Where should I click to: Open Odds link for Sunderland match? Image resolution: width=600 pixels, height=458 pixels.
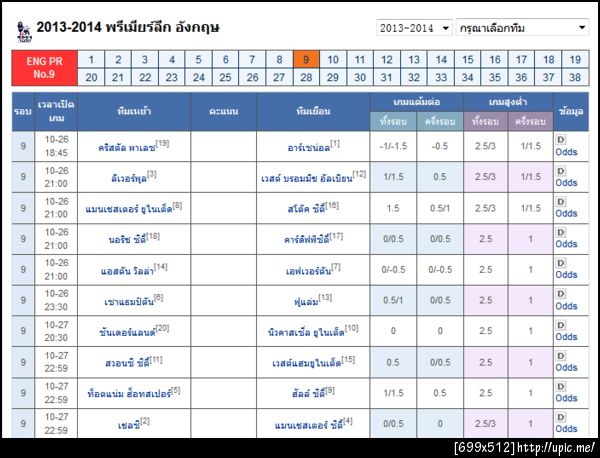coord(566,337)
